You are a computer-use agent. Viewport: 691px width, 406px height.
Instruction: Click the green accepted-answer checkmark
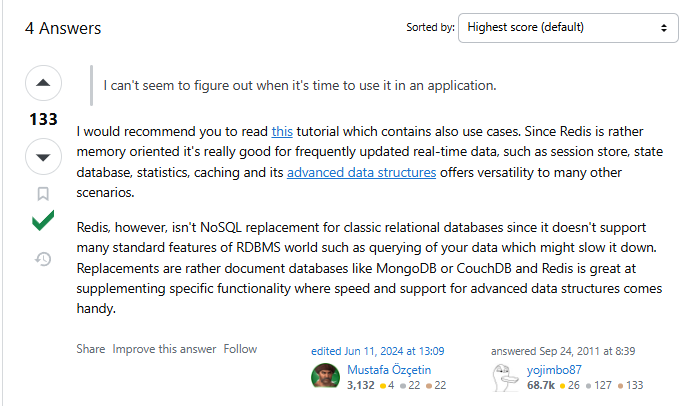point(43,220)
